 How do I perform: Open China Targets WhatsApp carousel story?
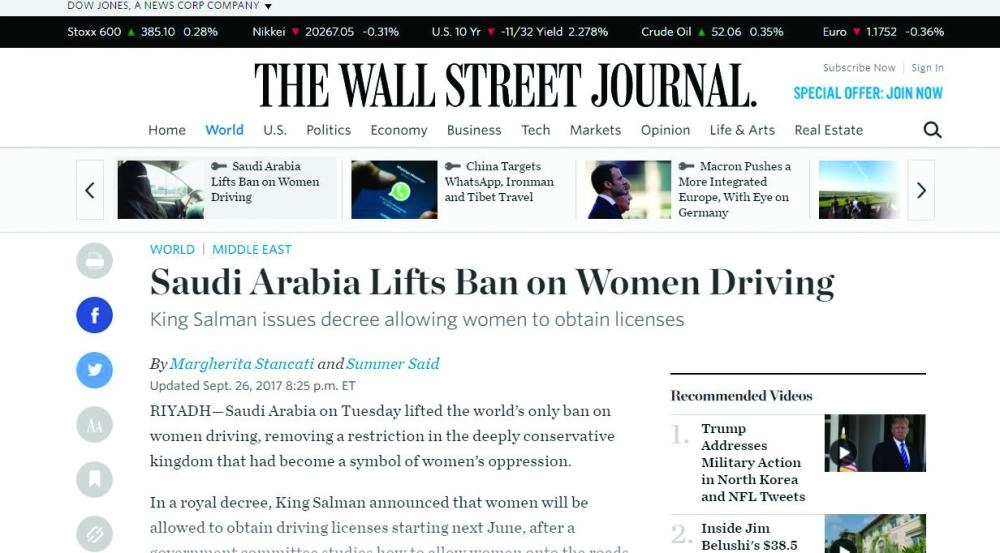[x=499, y=182]
